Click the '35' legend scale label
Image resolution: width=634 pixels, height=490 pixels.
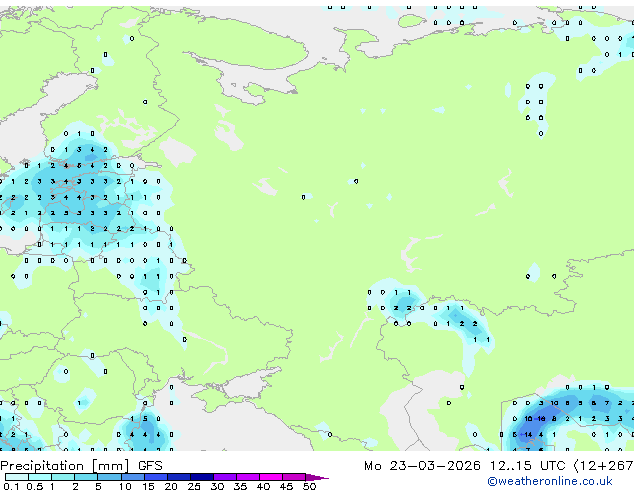click(240, 486)
